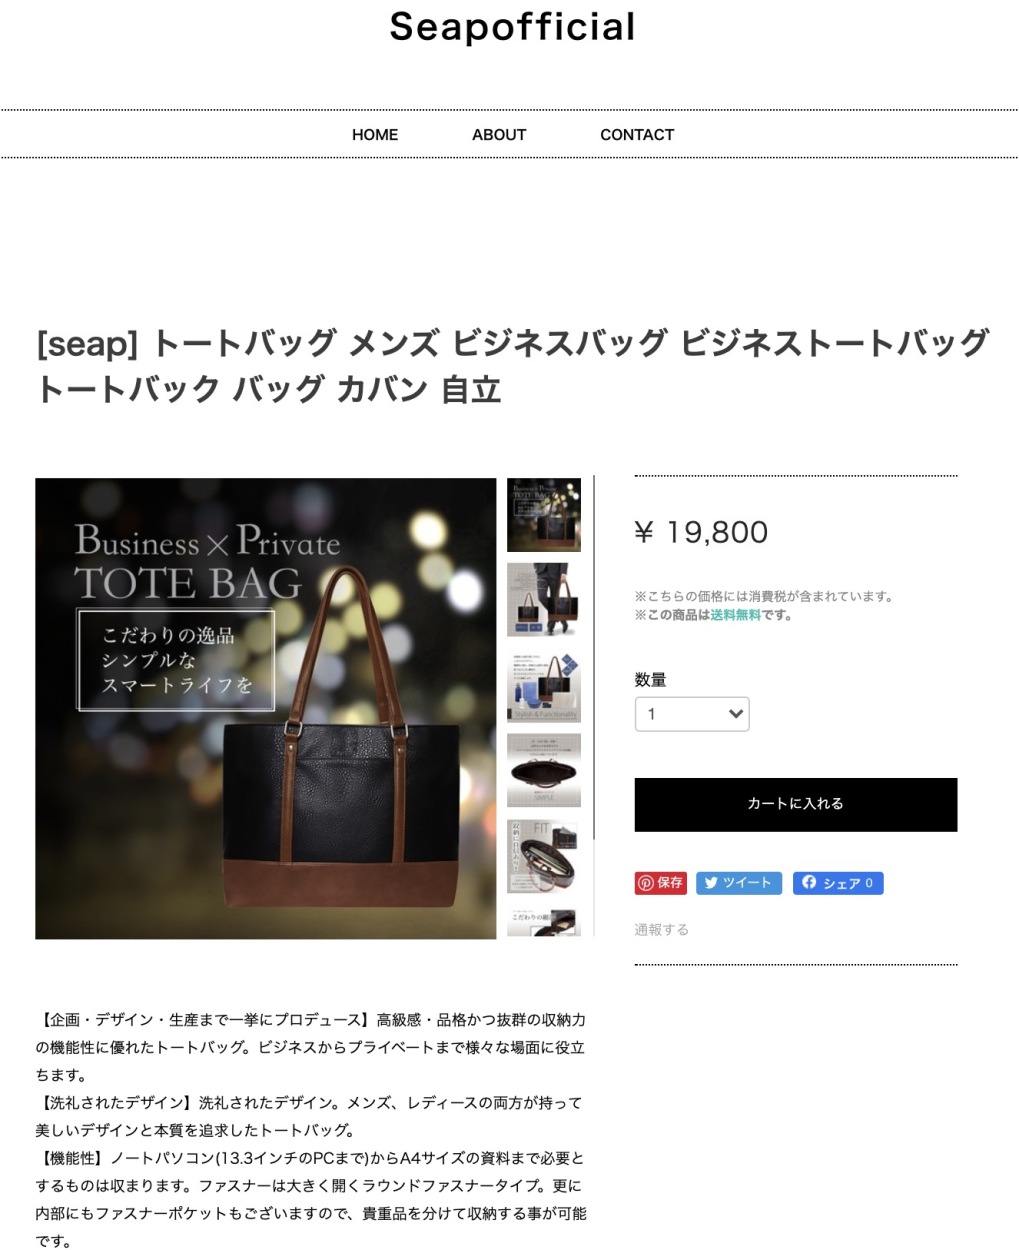Select the fourth thumbnail showing open bag top

coord(544,771)
